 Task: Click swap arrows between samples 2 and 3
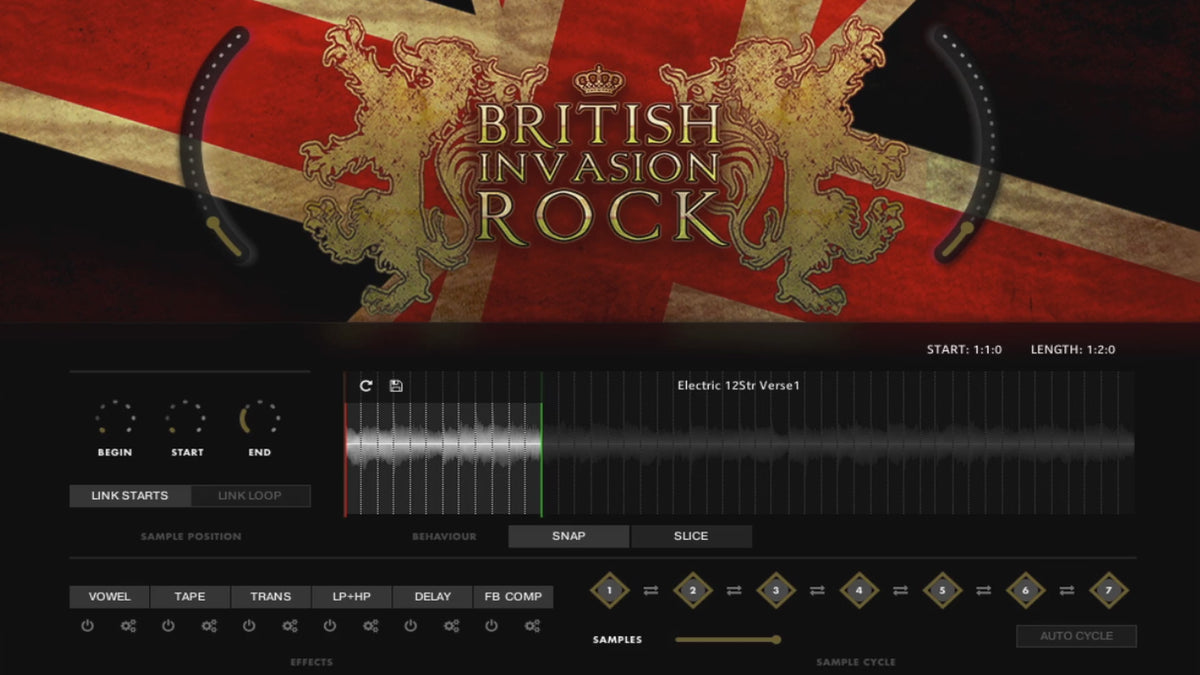tap(734, 591)
